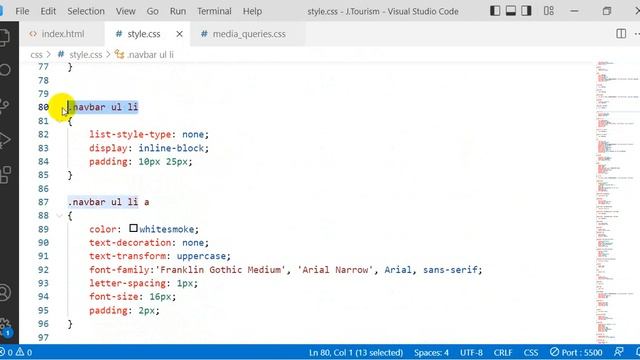This screenshot has height=360, width=640.
Task: Toggle the Secondary Side Bar layout icon
Action: click(x=526, y=11)
